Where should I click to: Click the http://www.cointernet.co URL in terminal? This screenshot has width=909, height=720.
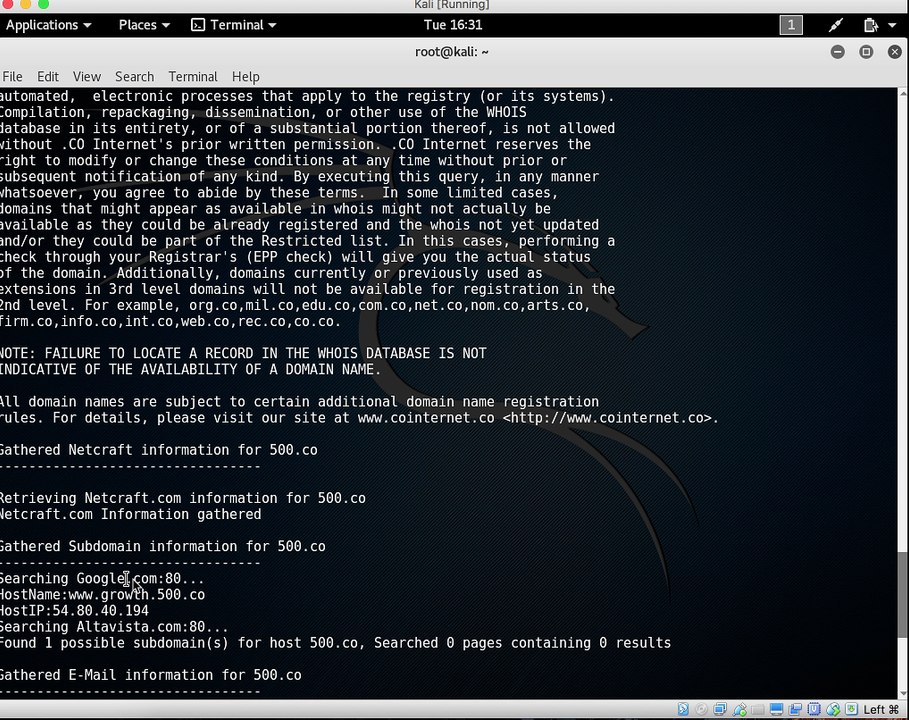(x=611, y=418)
